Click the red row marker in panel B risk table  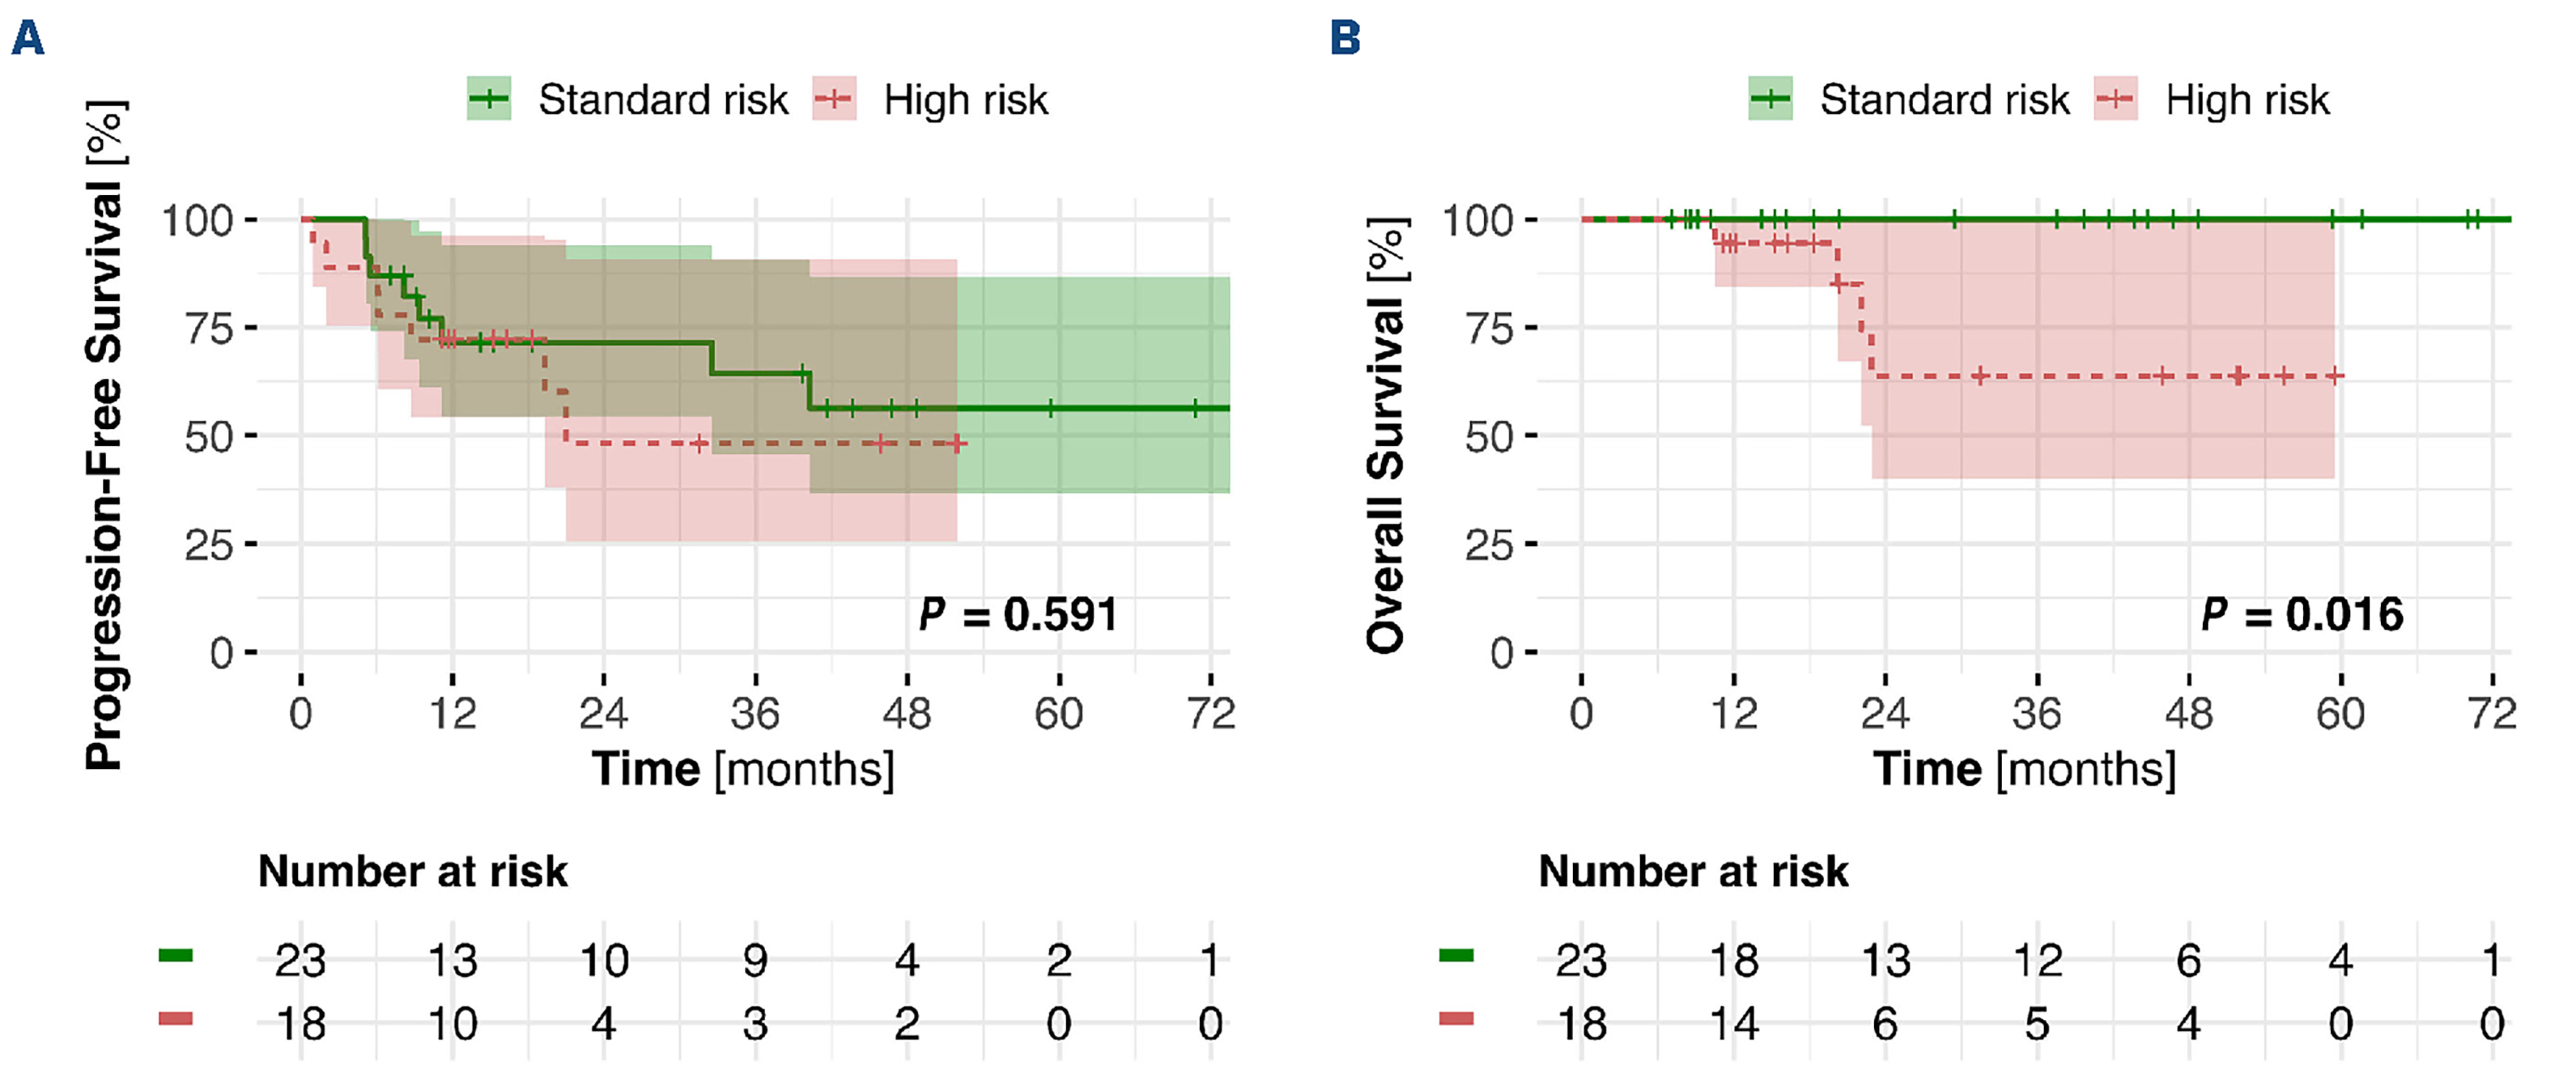coord(1456,1019)
